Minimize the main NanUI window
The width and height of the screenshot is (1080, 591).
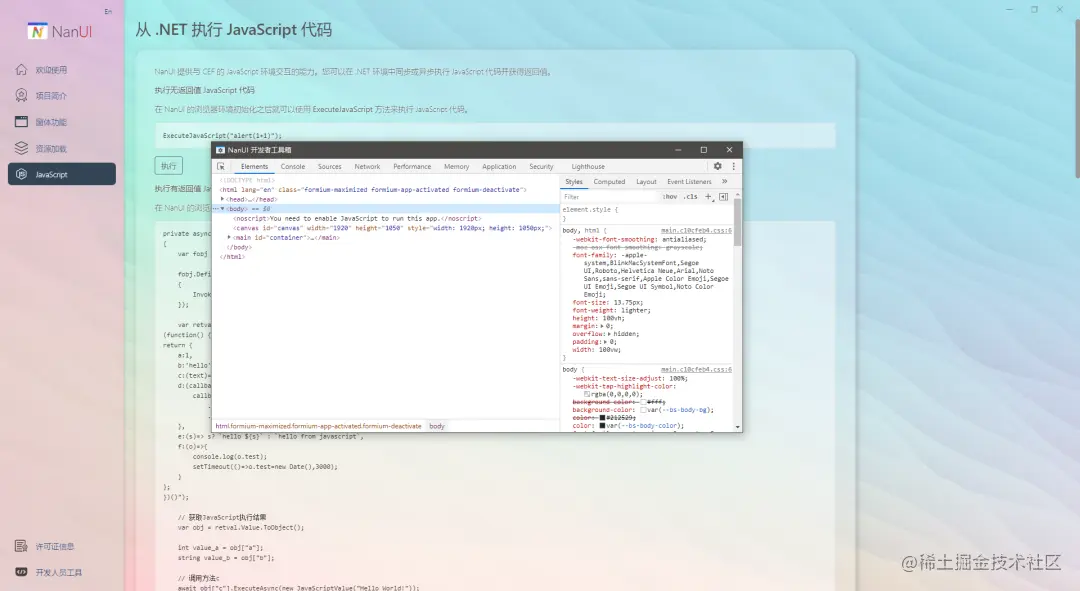click(x=1009, y=10)
